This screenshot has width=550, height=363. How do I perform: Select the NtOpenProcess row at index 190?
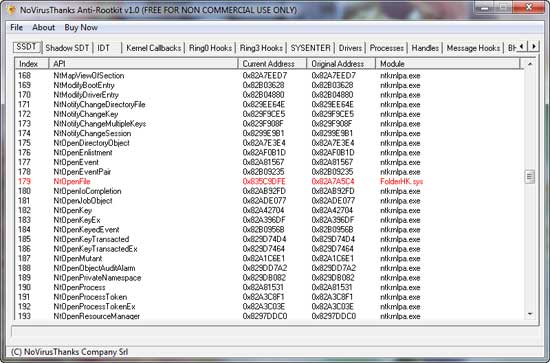(269, 287)
